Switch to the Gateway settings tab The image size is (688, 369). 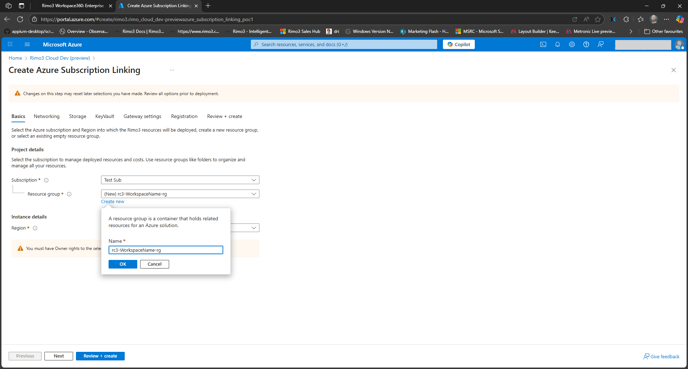point(142,116)
